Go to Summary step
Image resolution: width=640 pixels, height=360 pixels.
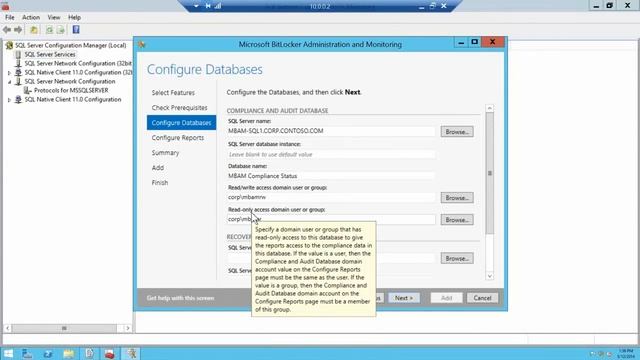[x=165, y=153]
